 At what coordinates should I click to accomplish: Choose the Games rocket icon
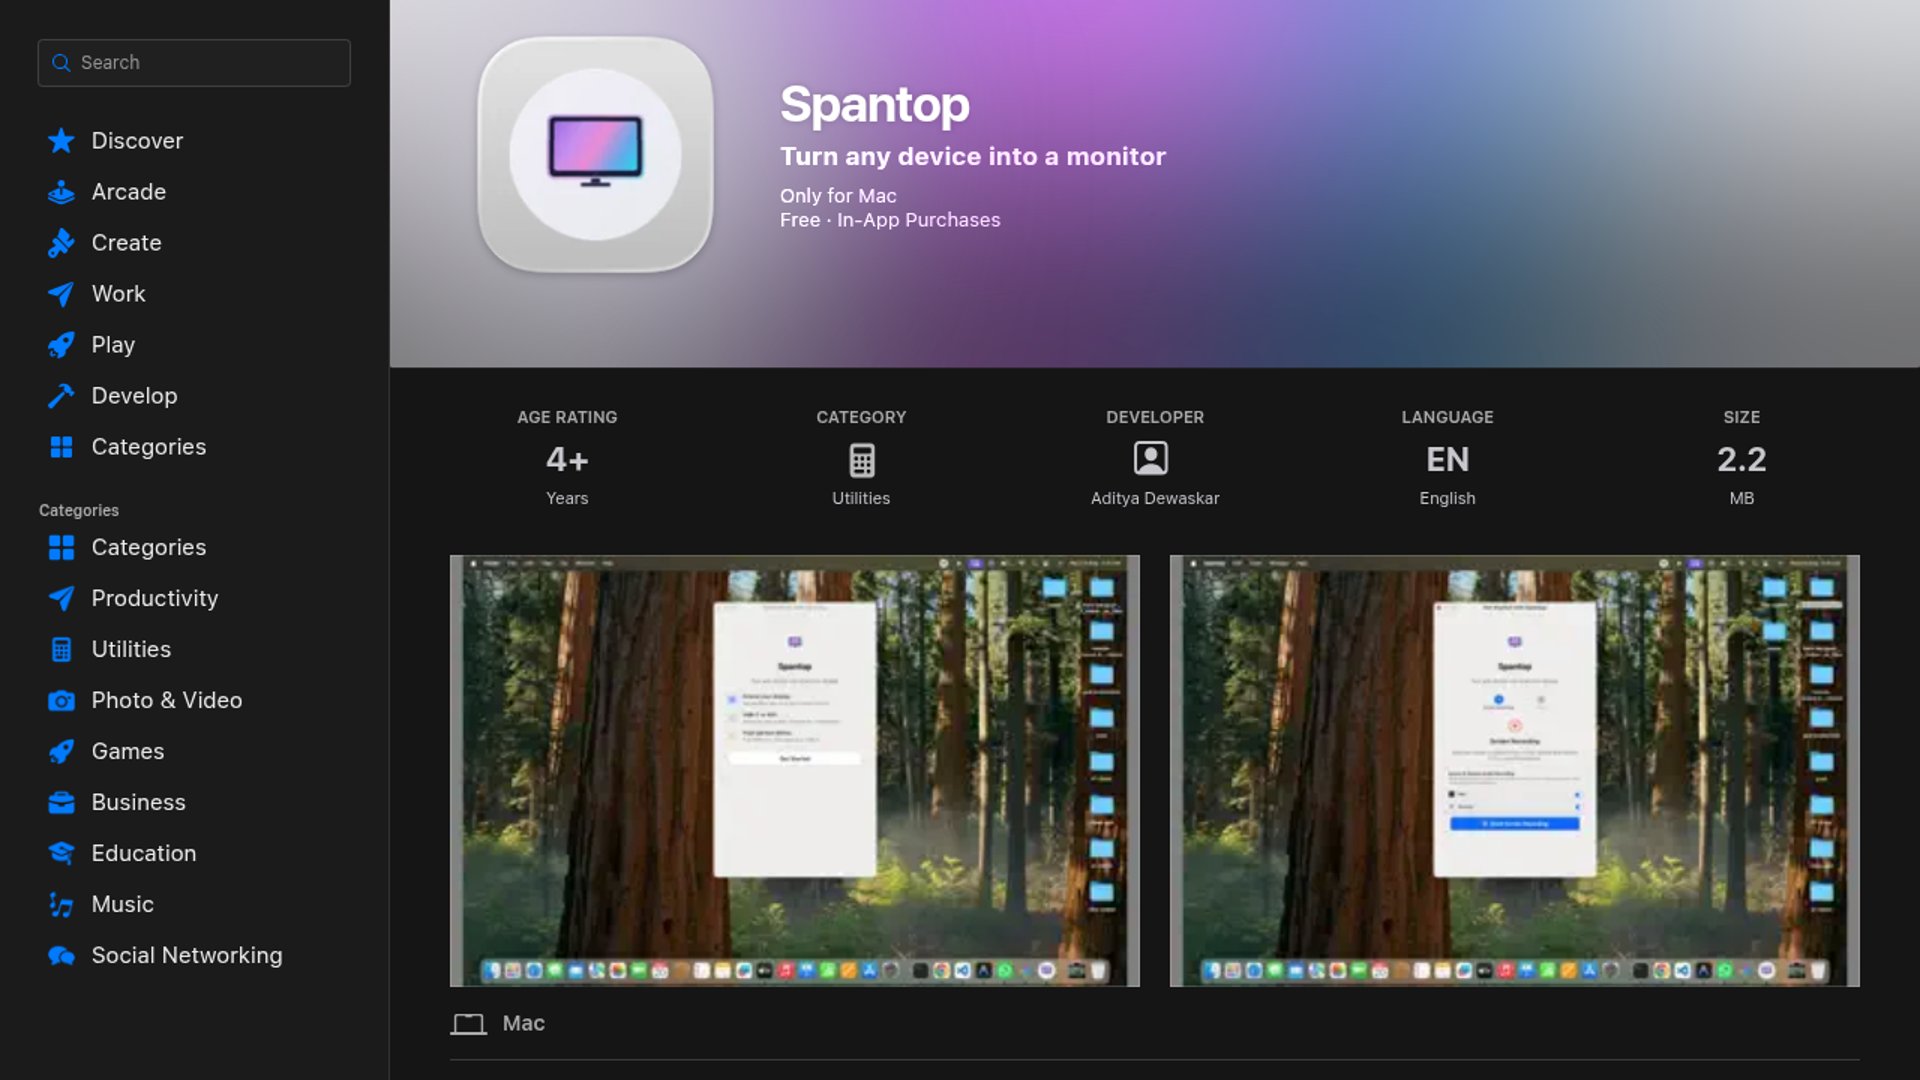tap(61, 752)
